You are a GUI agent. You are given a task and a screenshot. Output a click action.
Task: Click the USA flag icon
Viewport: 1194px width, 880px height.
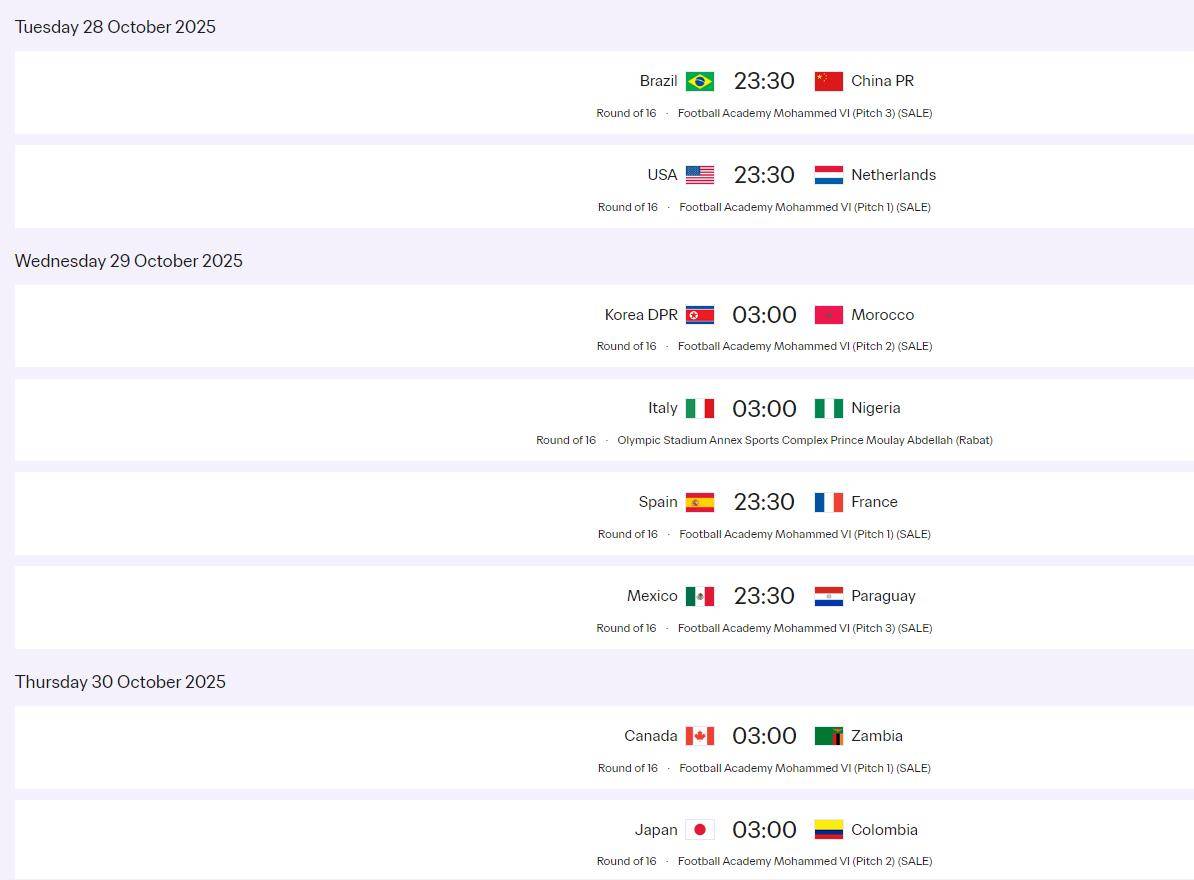pos(700,175)
